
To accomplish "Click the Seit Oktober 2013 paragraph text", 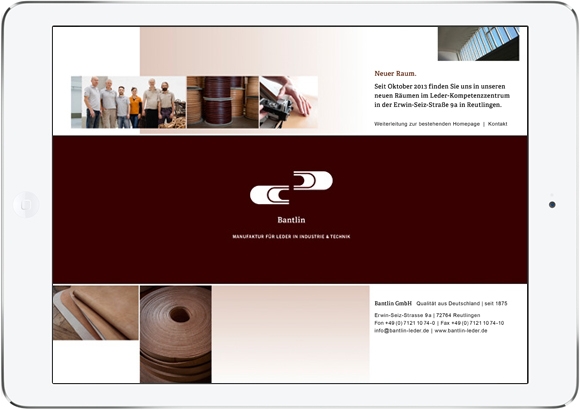I will click(442, 95).
